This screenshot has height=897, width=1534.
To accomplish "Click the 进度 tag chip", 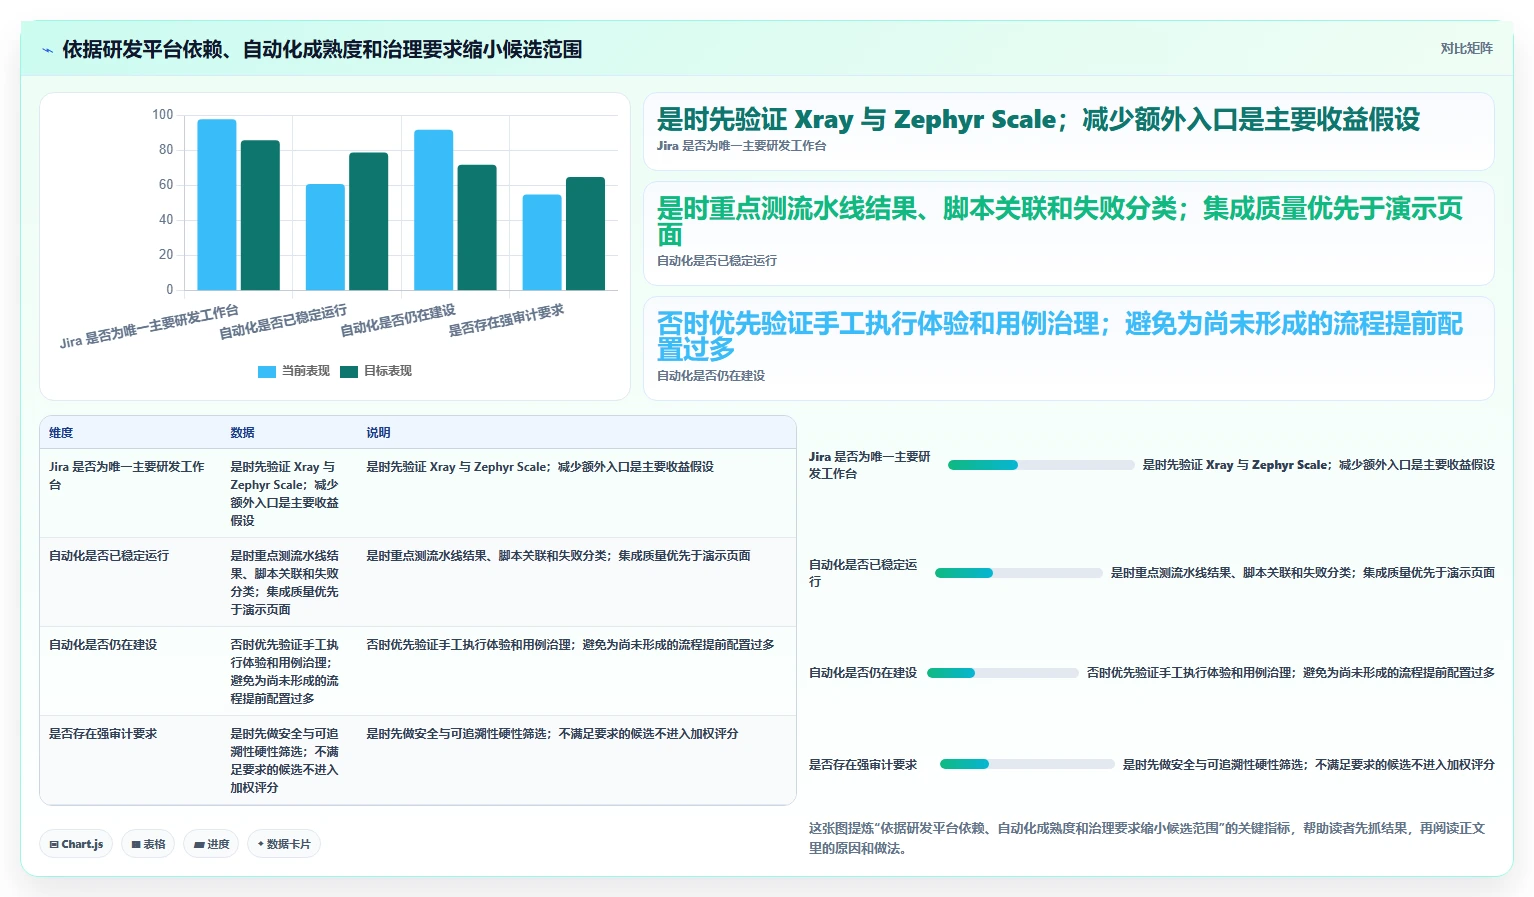I will [211, 844].
